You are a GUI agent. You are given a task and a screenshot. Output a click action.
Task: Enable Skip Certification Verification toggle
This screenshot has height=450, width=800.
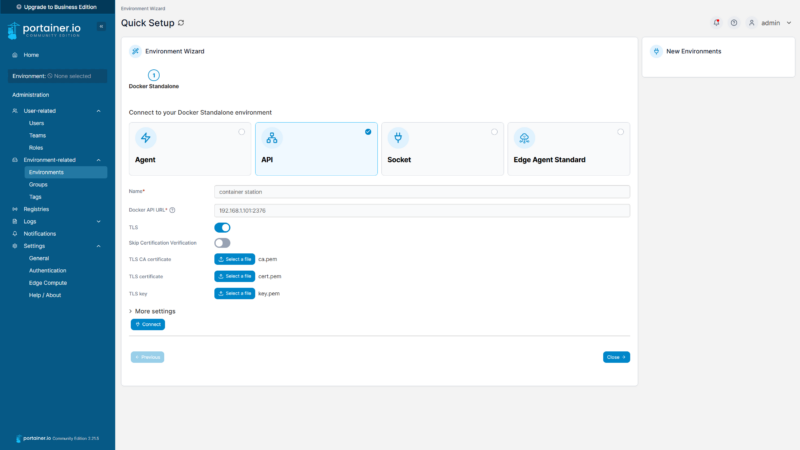click(x=222, y=243)
